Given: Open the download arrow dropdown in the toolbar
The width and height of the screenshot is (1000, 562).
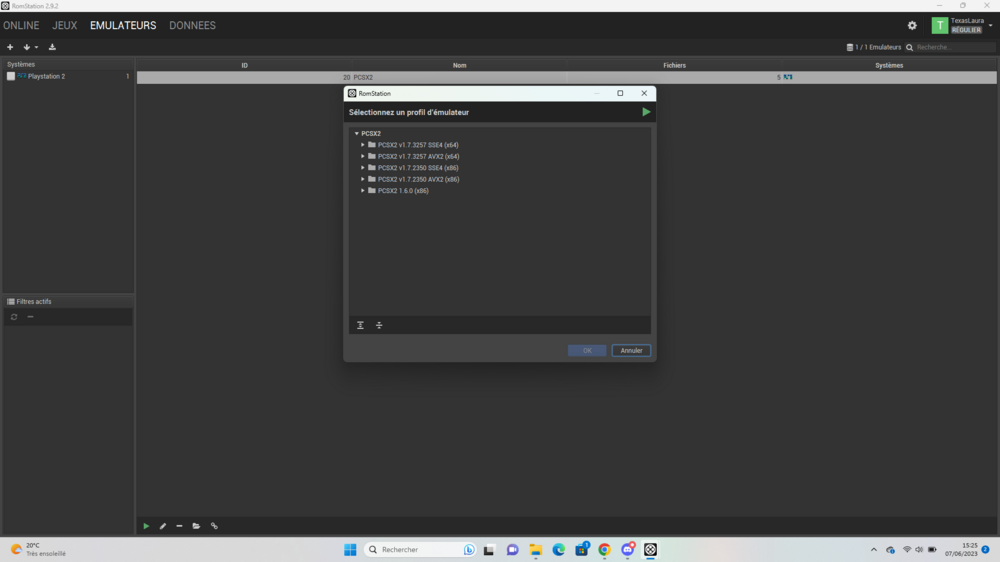Looking at the screenshot, I should point(30,47).
